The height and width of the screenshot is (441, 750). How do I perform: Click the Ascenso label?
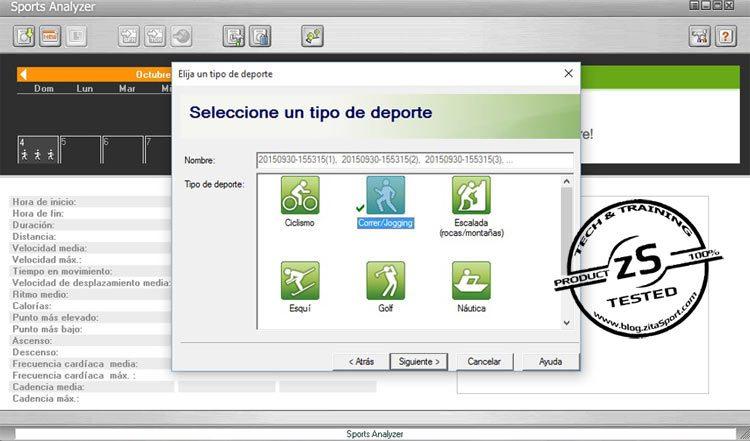pyautogui.click(x=32, y=341)
